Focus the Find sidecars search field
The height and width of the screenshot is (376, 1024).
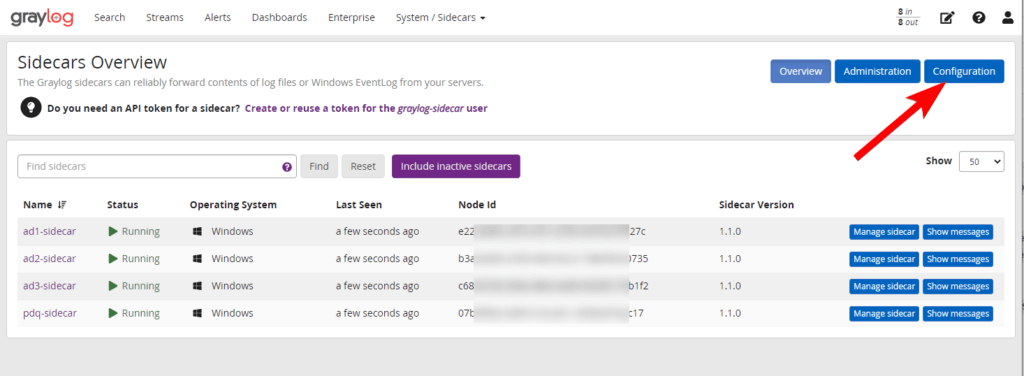[157, 166]
